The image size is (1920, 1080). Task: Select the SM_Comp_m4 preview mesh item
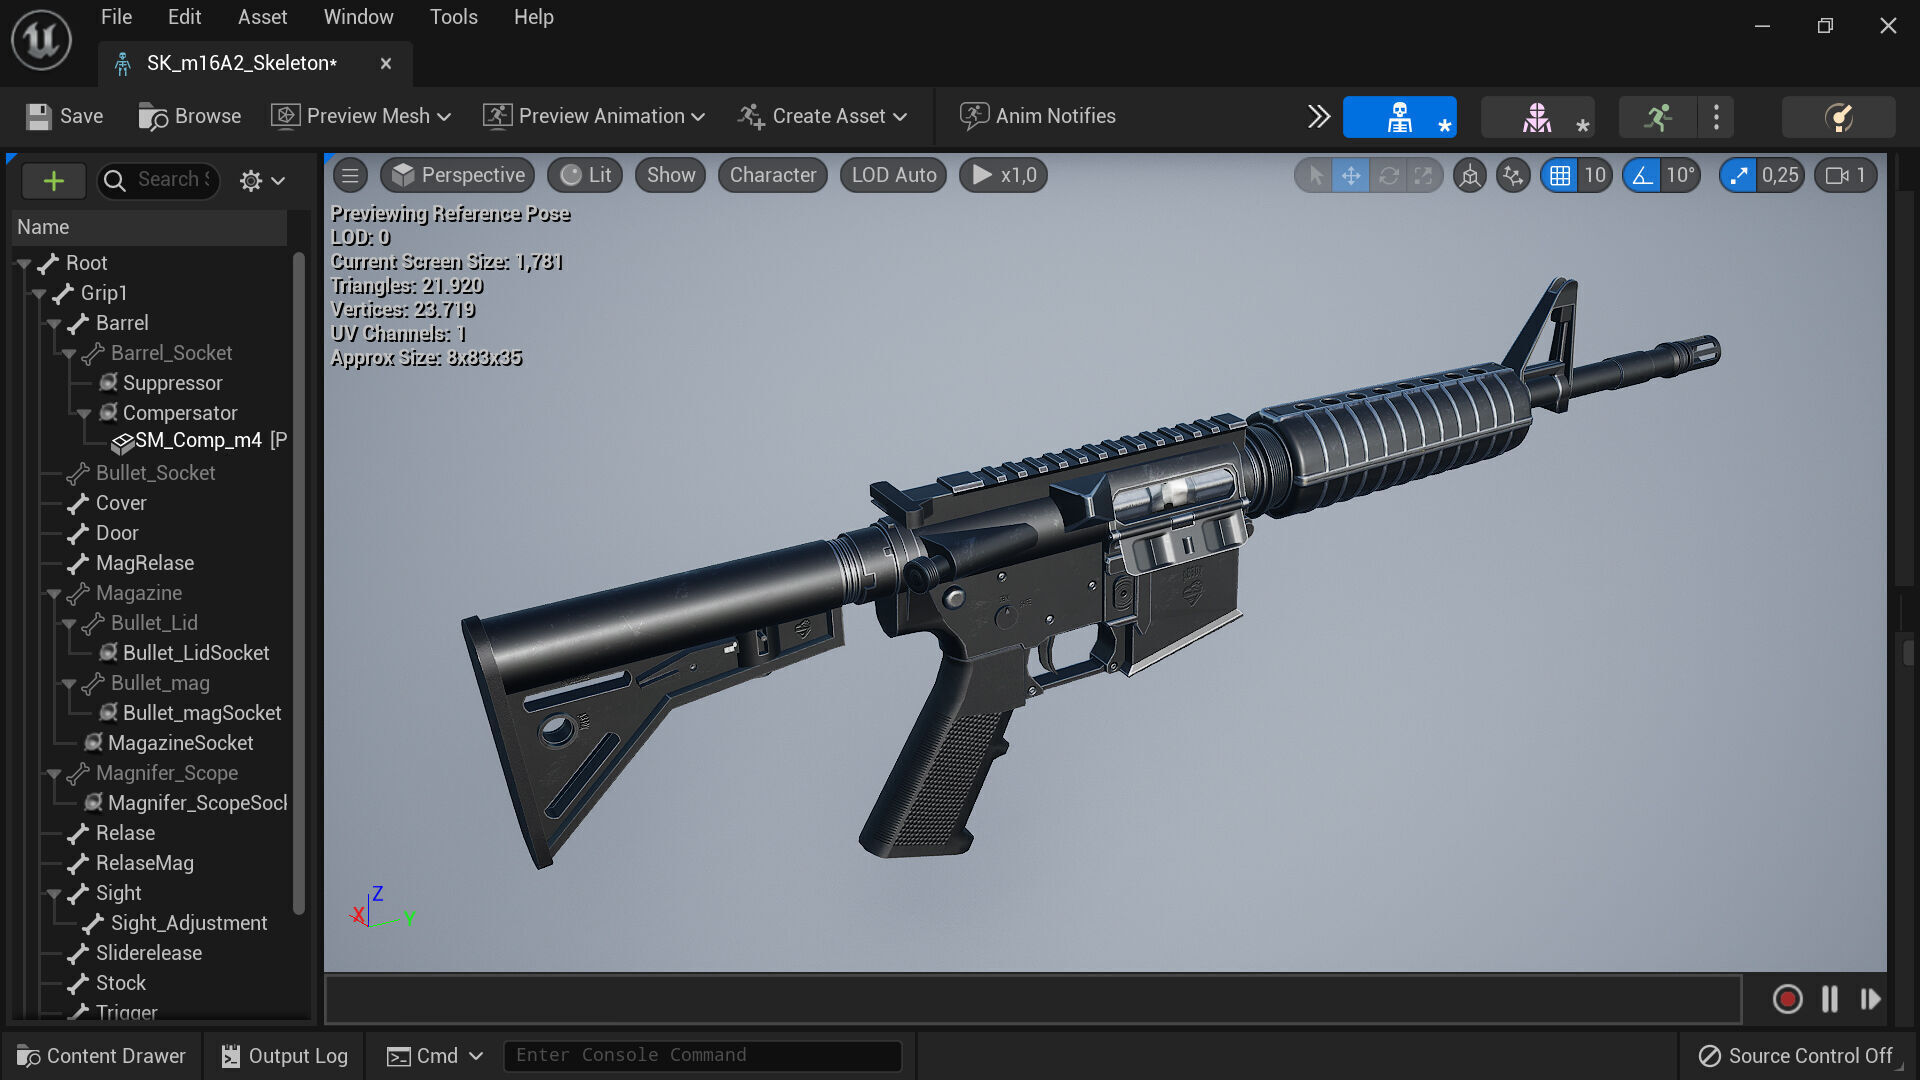coord(198,441)
